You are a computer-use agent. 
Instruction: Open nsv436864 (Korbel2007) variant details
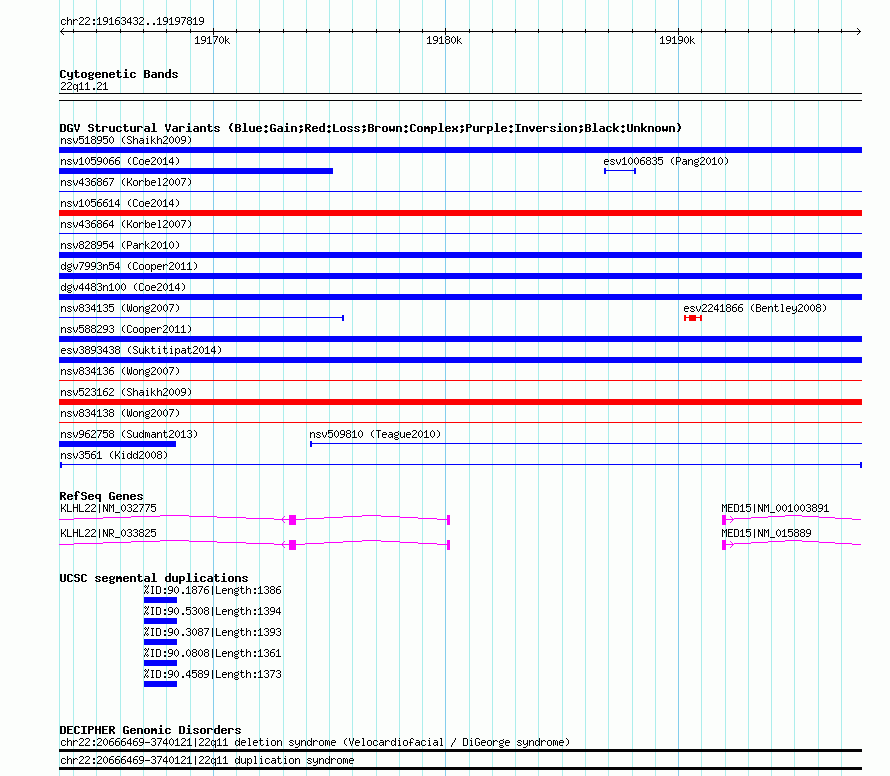126,224
